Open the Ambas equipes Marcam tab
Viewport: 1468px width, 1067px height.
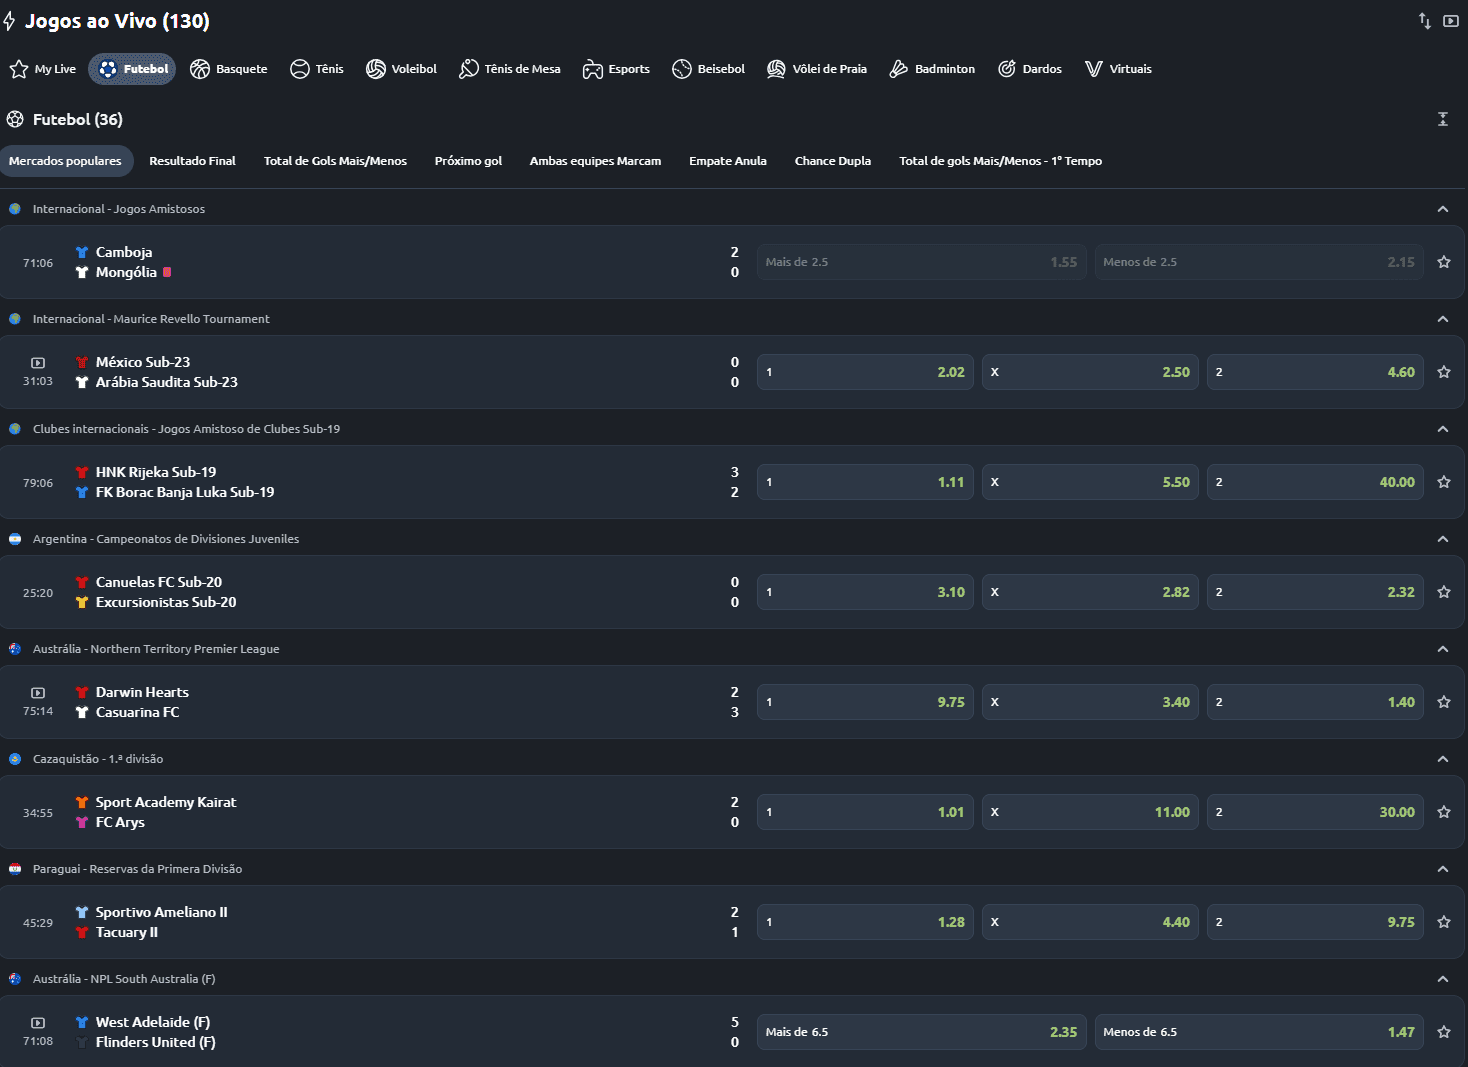pyautogui.click(x=595, y=161)
